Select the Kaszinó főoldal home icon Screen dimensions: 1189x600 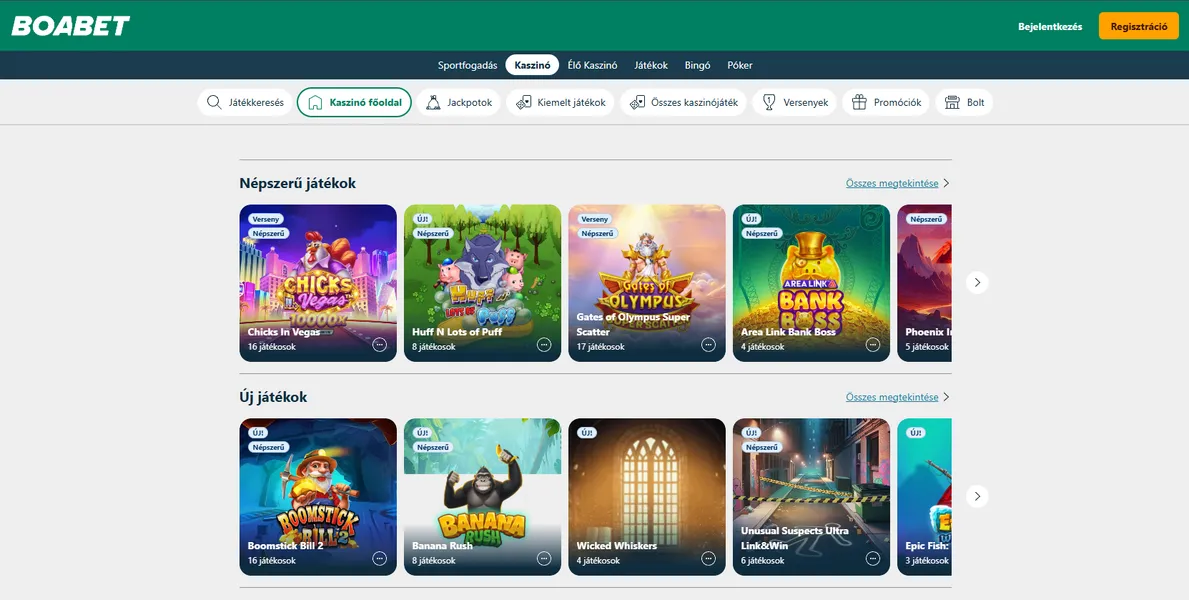tap(315, 101)
